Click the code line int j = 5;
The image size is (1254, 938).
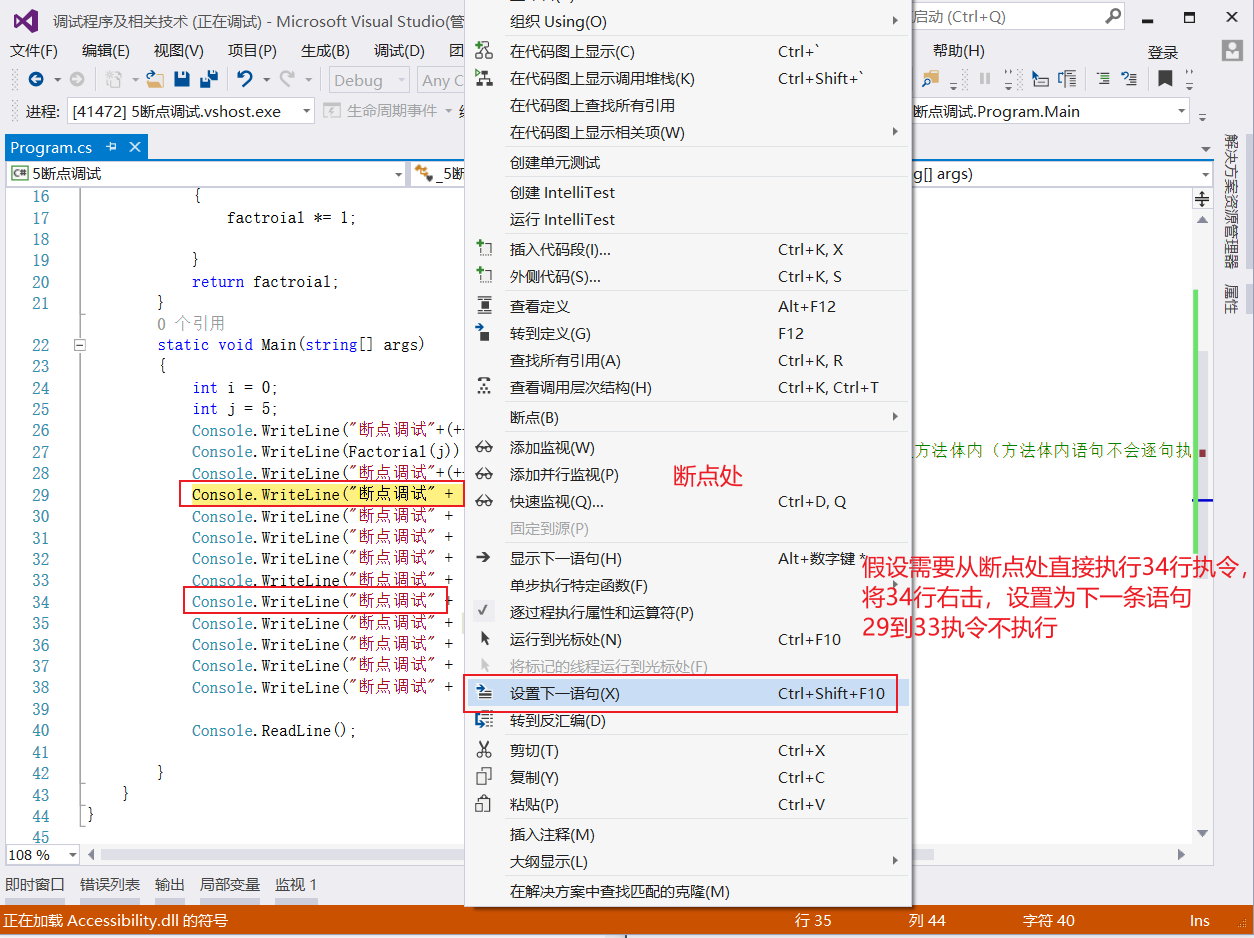point(235,409)
